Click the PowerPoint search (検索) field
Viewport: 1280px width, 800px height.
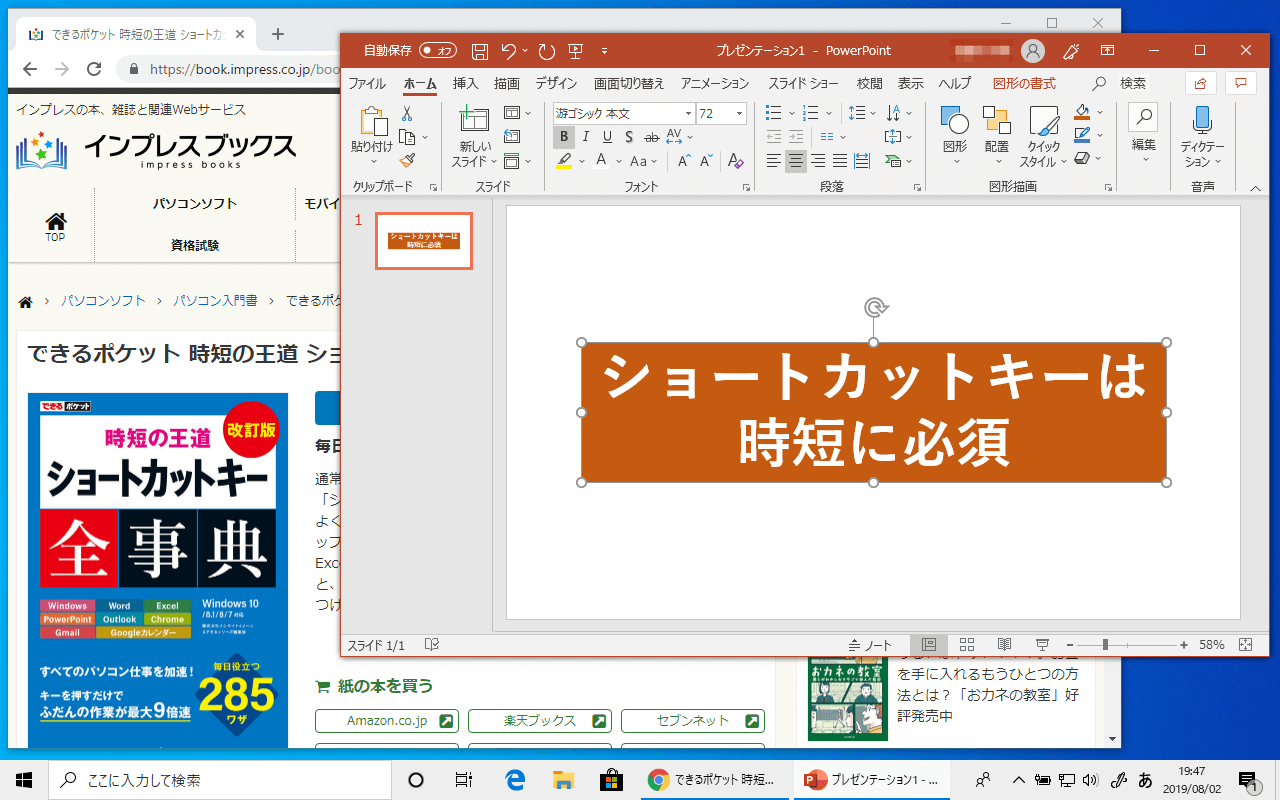[1120, 83]
